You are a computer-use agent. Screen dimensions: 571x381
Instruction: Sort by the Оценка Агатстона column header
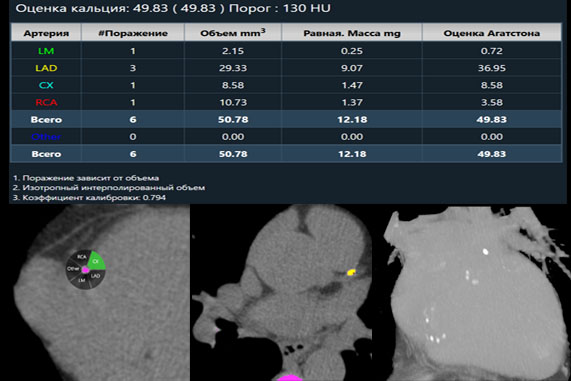[x=492, y=33]
